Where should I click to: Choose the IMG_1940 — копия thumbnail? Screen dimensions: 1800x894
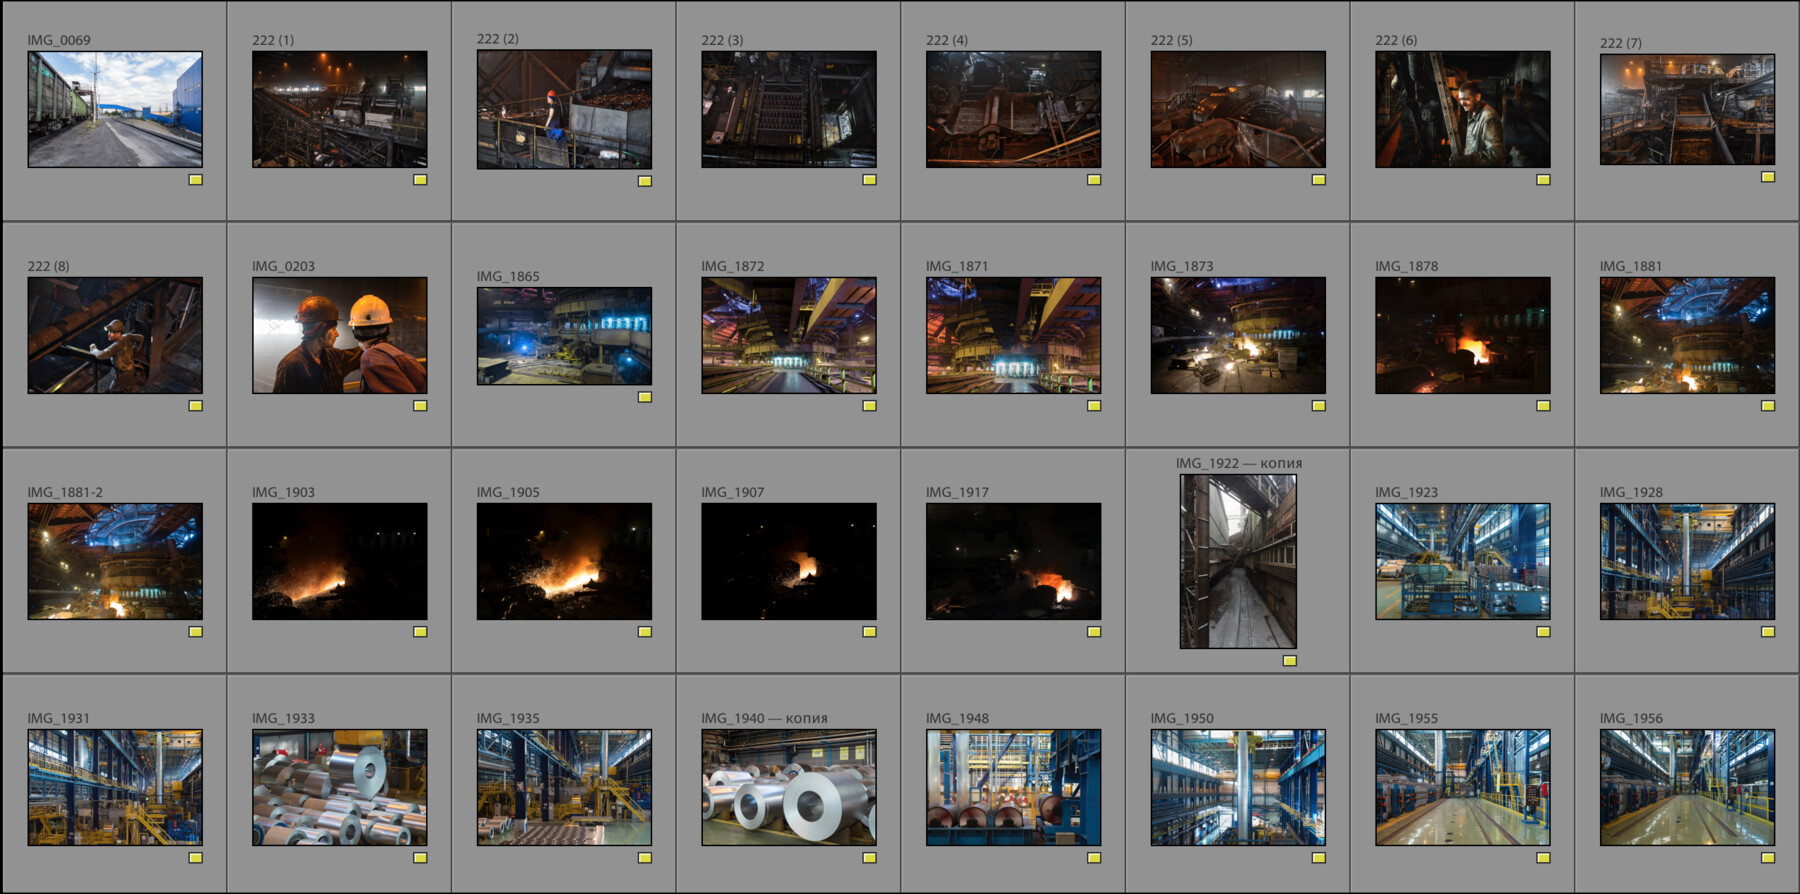click(789, 787)
